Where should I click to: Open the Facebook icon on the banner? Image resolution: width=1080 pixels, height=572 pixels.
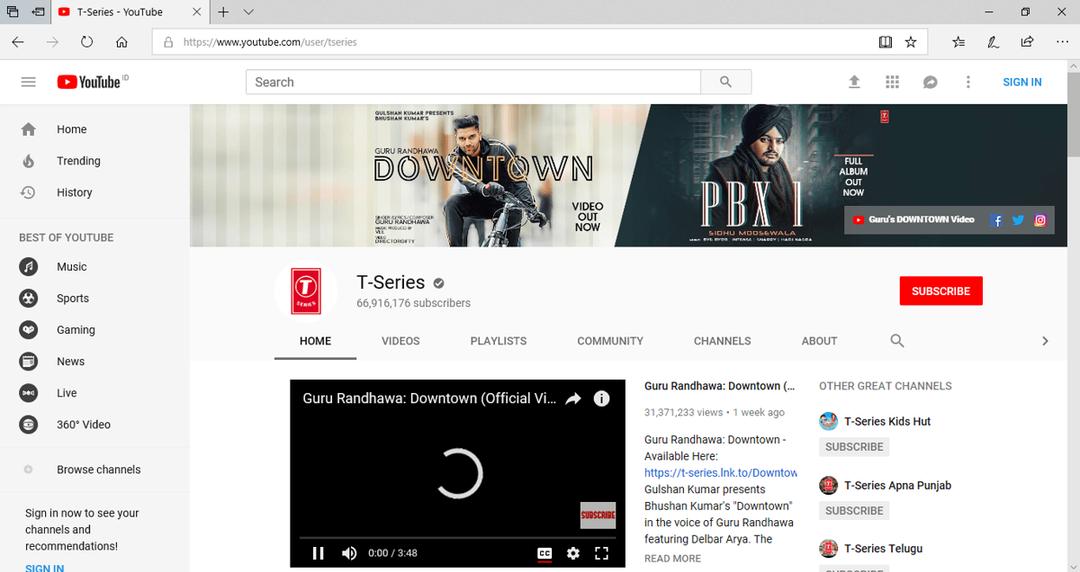[x=996, y=221]
